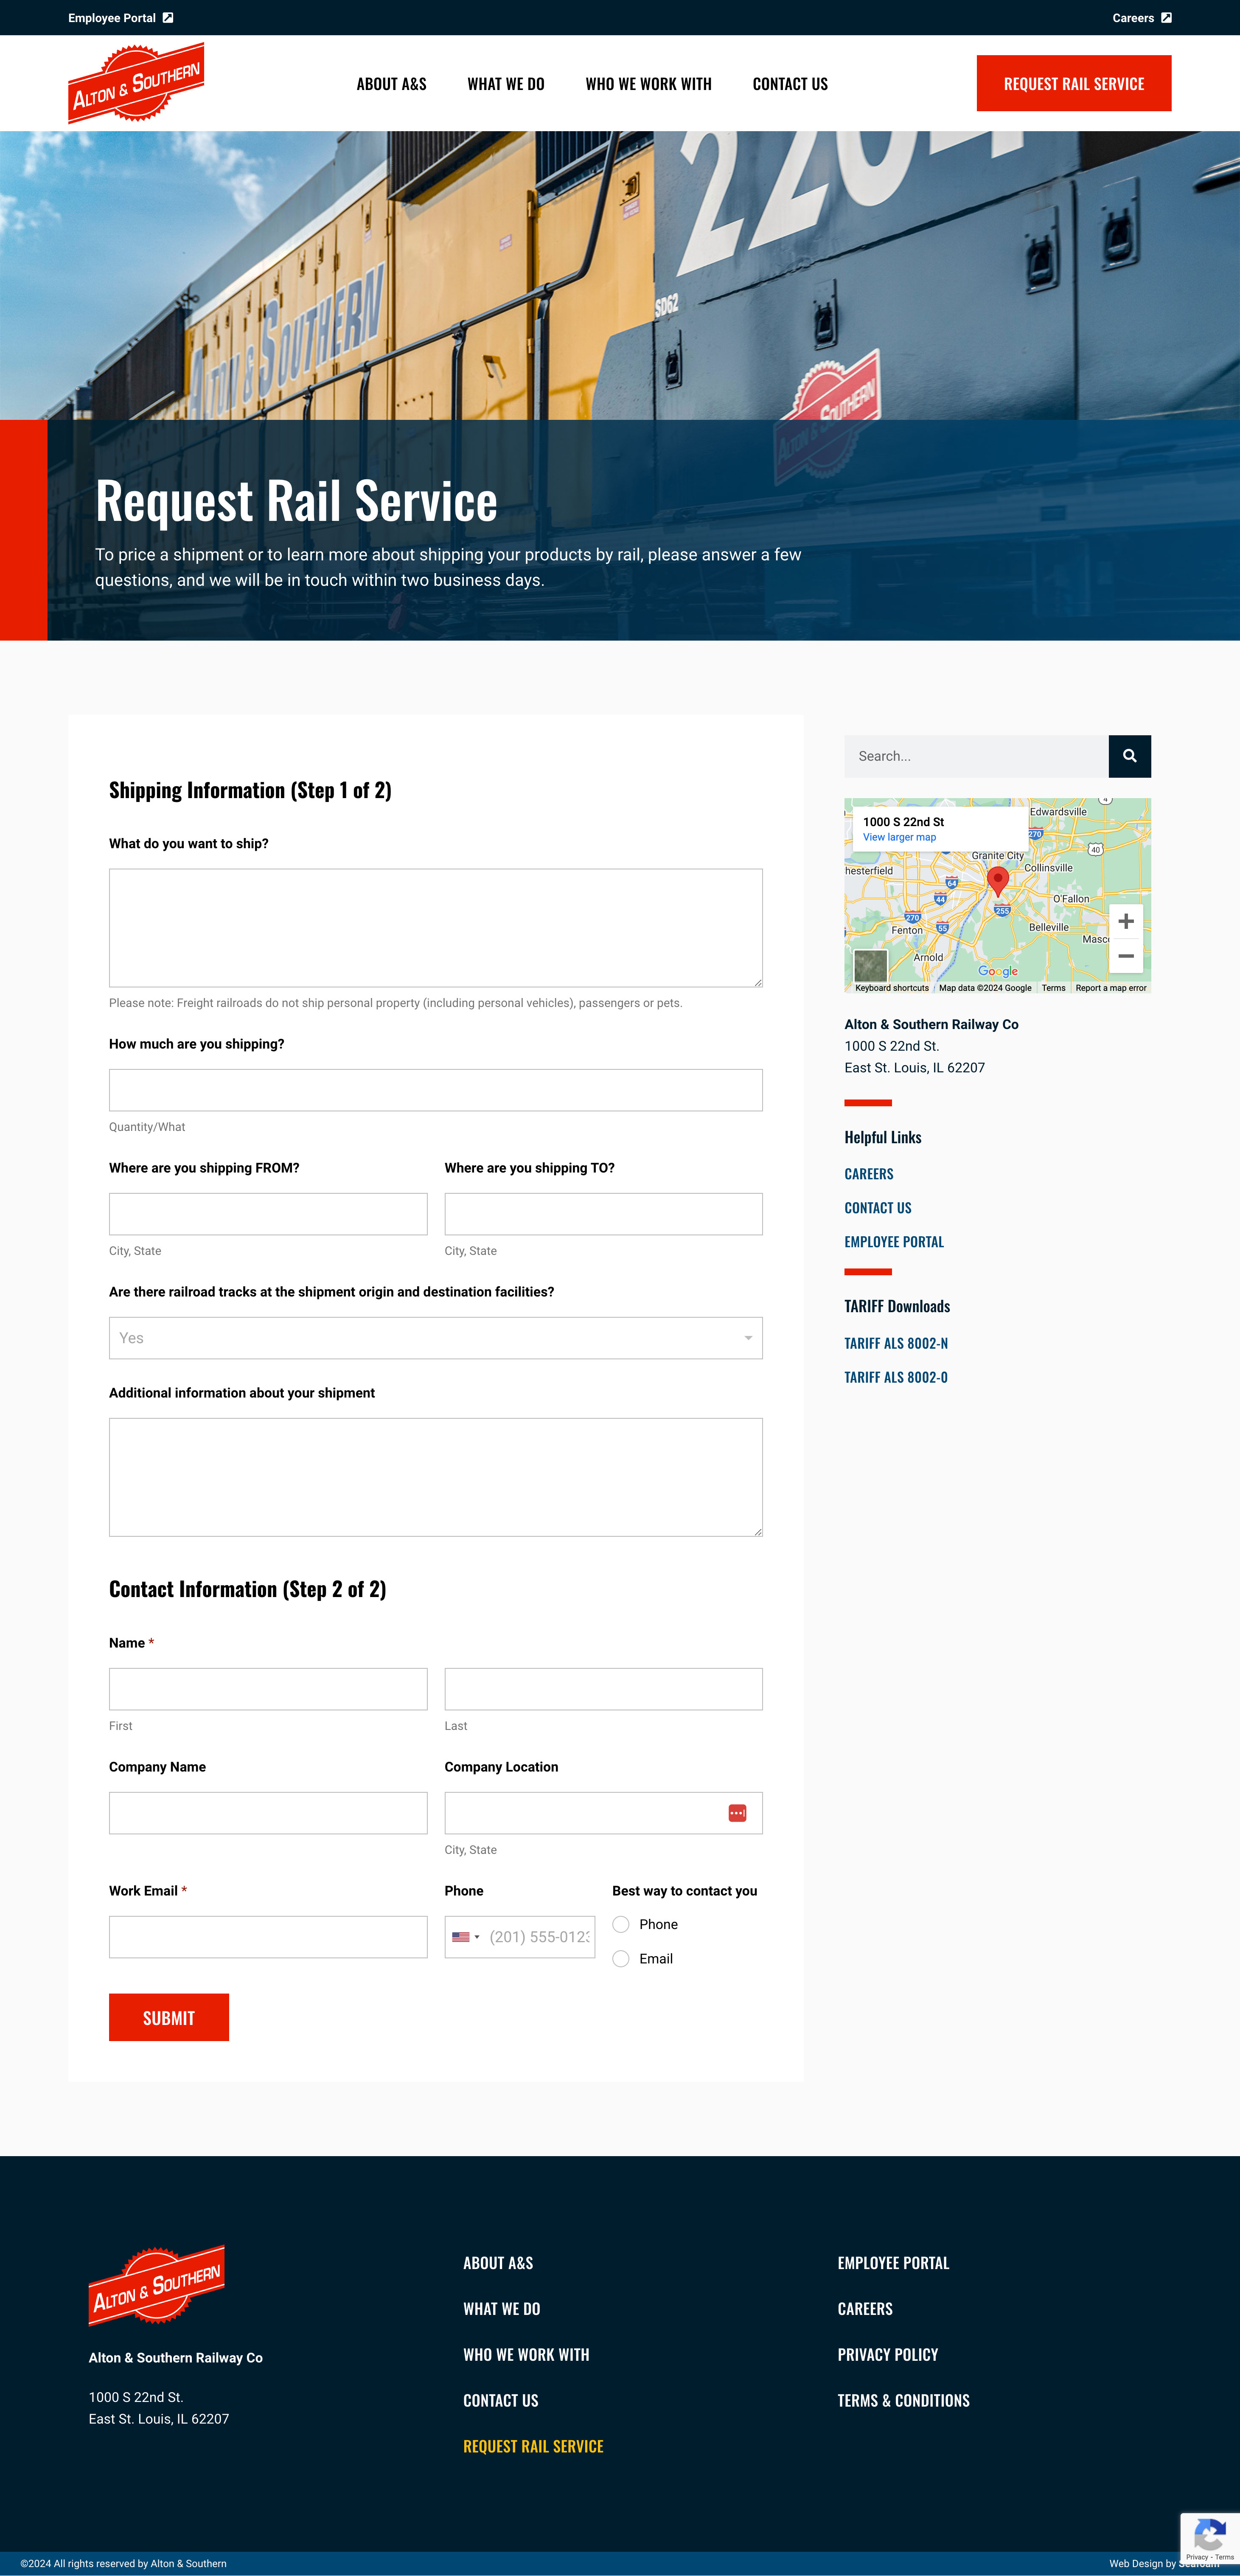This screenshot has width=1240, height=2576.
Task: Click the Alton & Southern header logo
Action: pyautogui.click(x=136, y=83)
